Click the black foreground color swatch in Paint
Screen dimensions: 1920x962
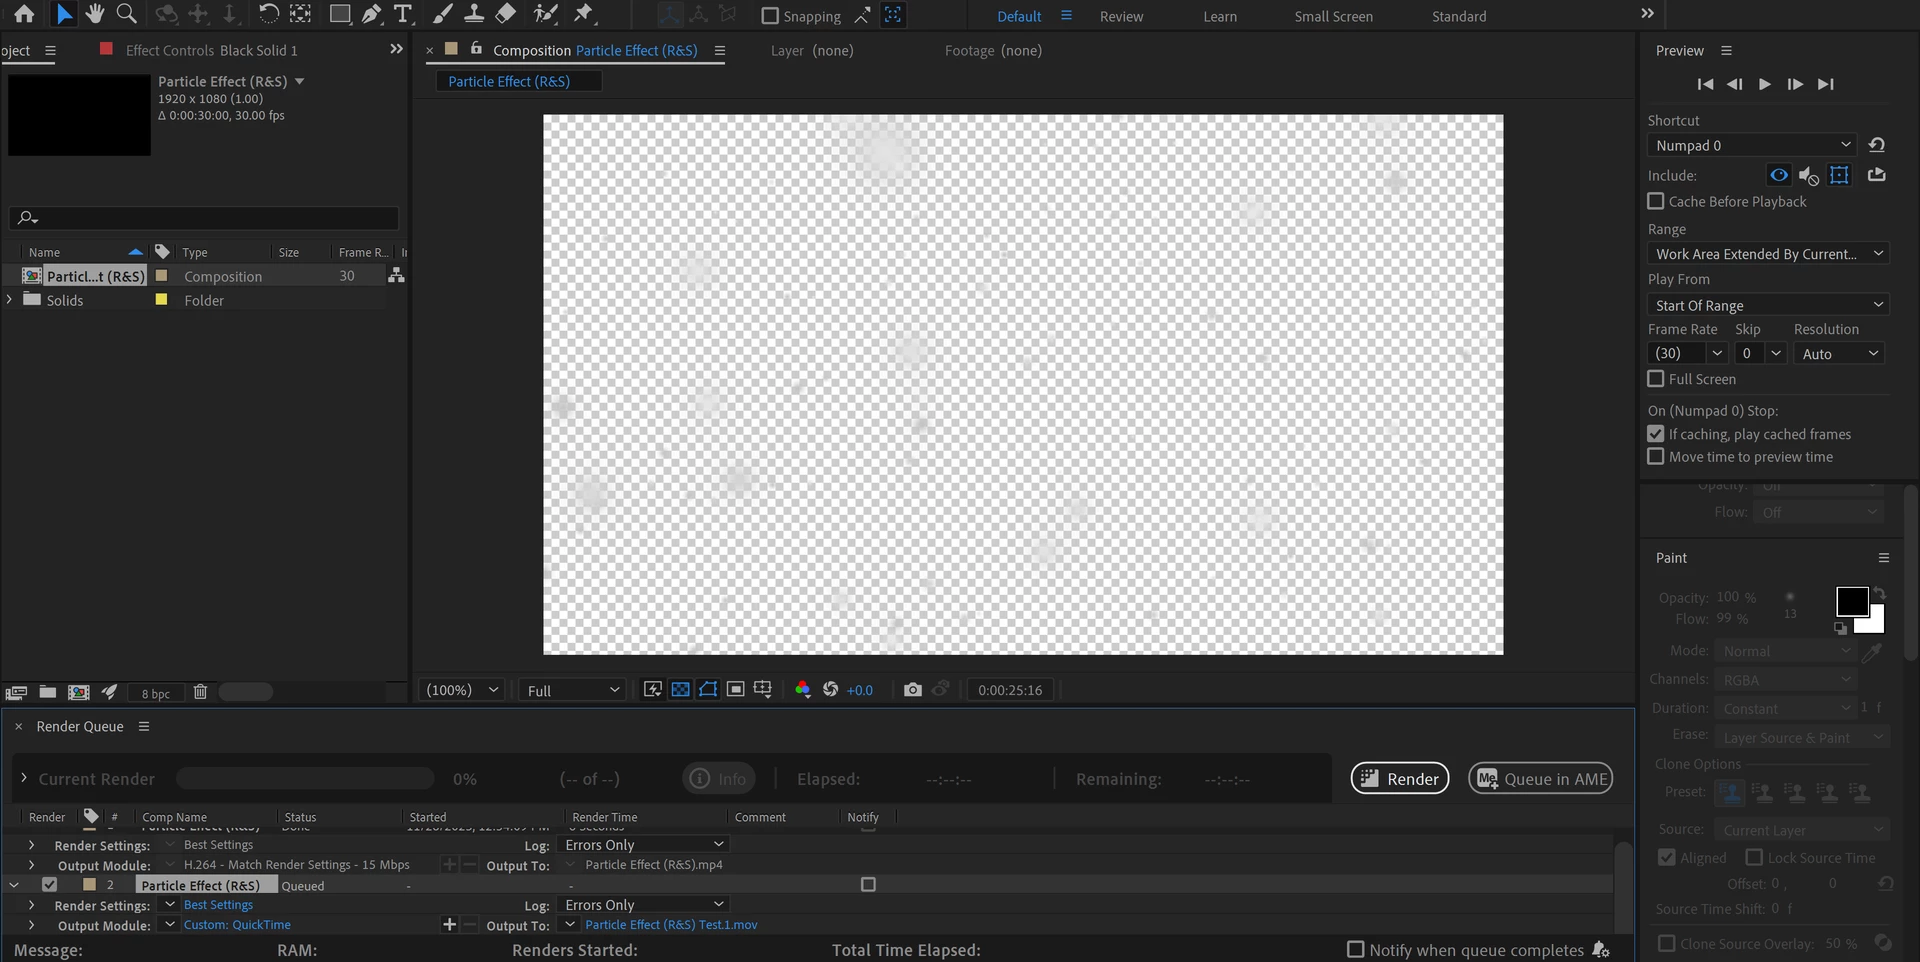coord(1850,600)
